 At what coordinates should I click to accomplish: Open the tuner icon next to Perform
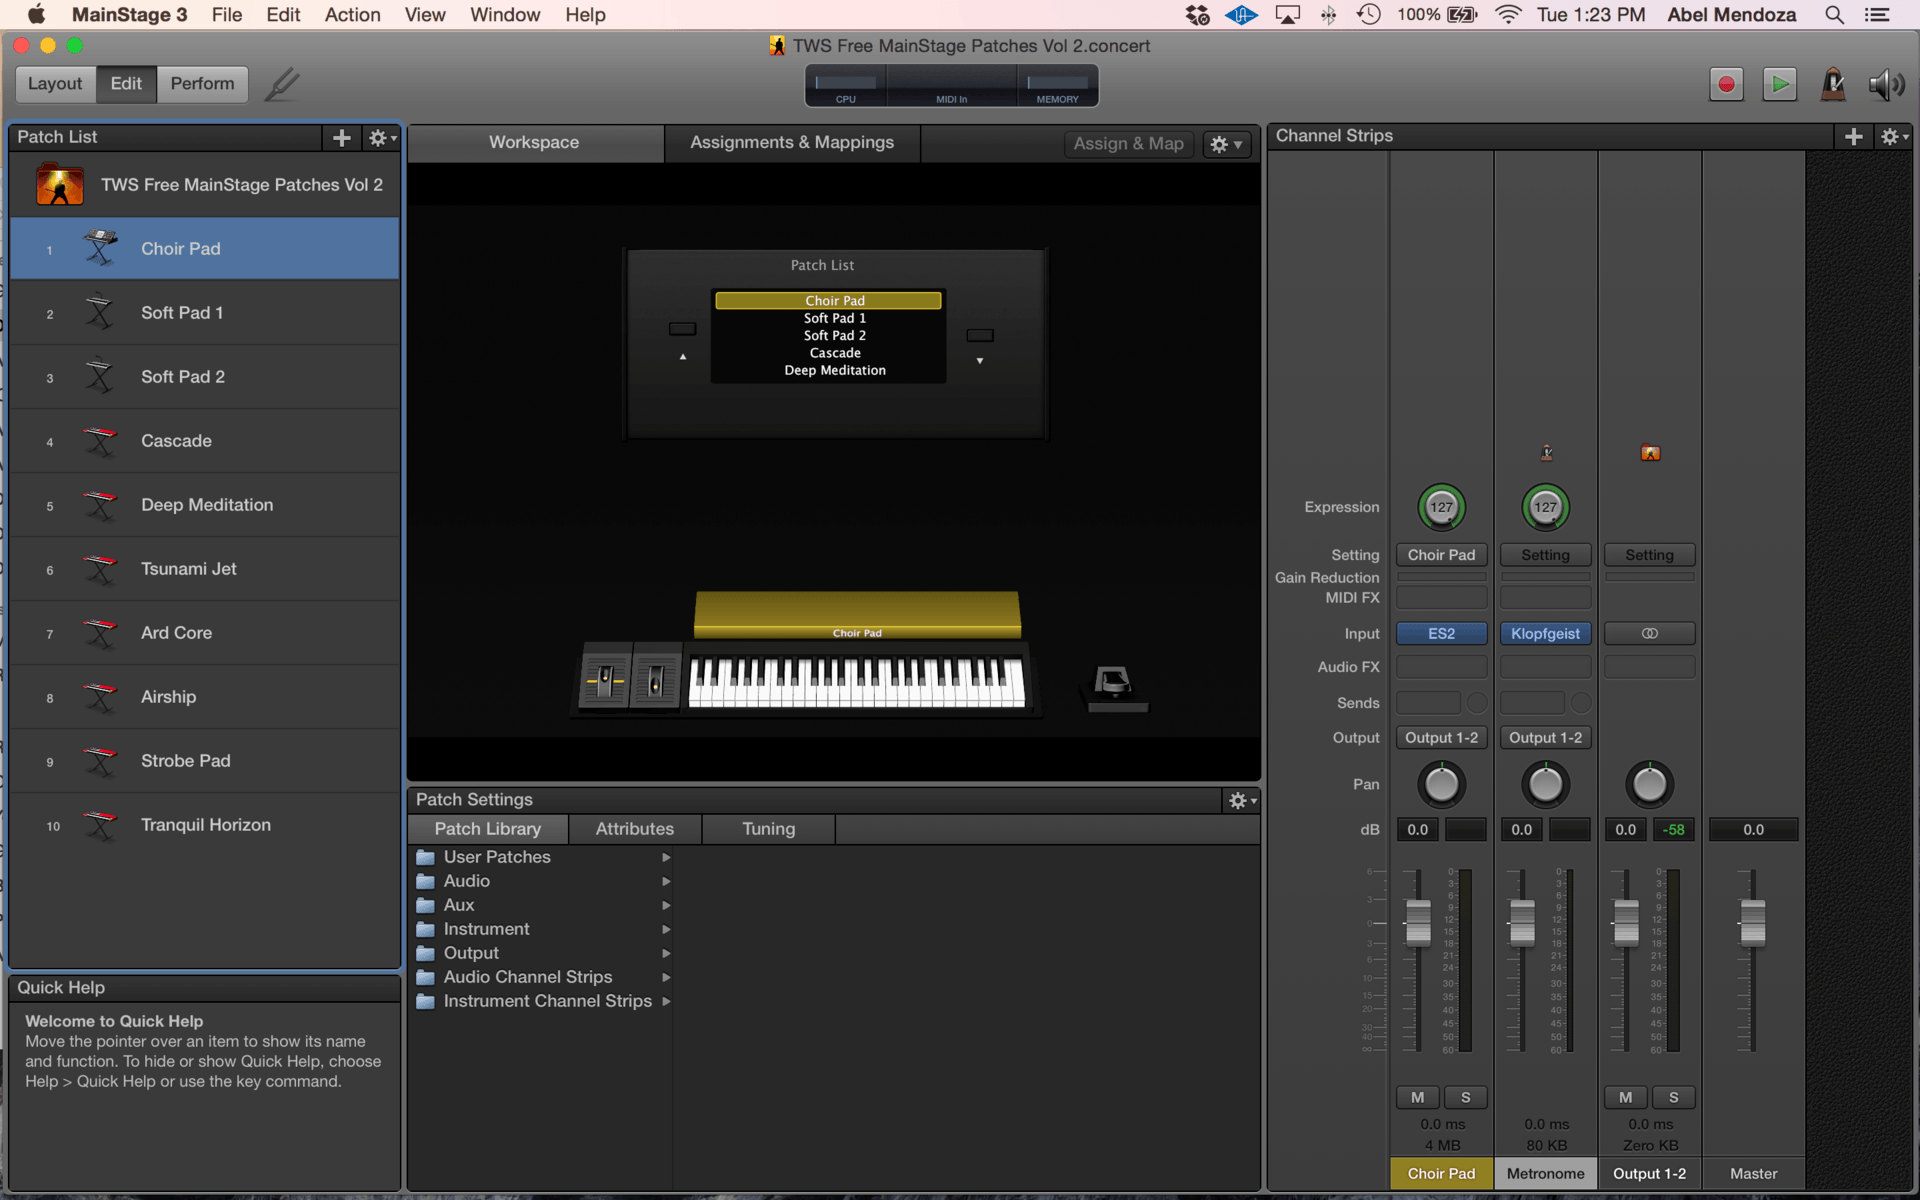point(282,85)
